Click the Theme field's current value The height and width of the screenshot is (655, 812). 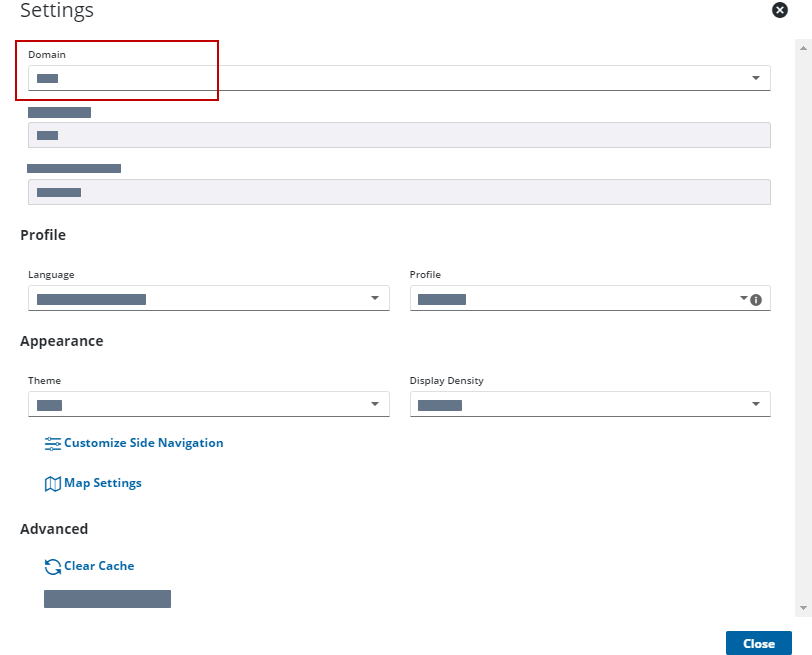50,405
